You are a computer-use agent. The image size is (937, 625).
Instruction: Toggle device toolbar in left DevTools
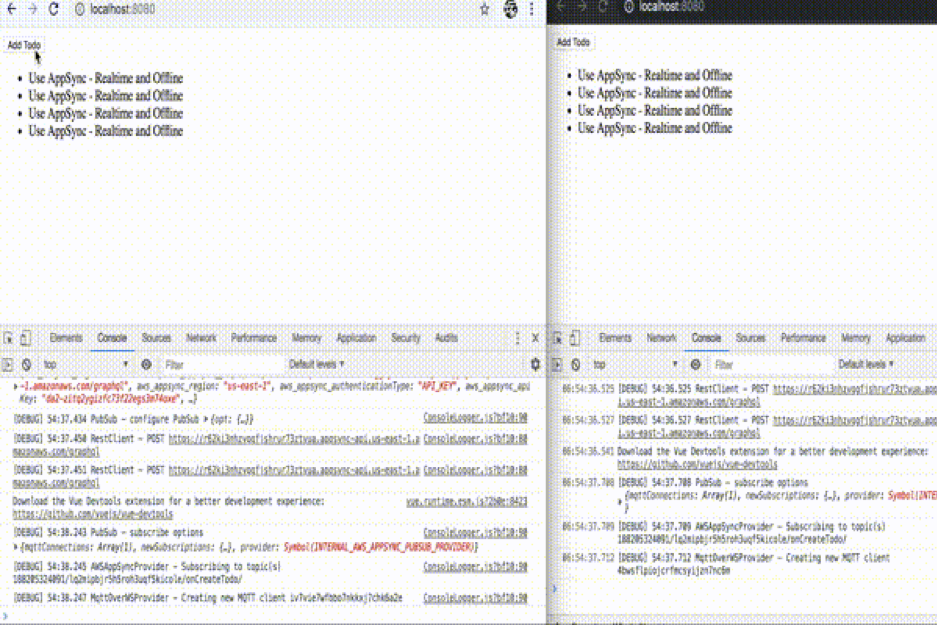25,338
